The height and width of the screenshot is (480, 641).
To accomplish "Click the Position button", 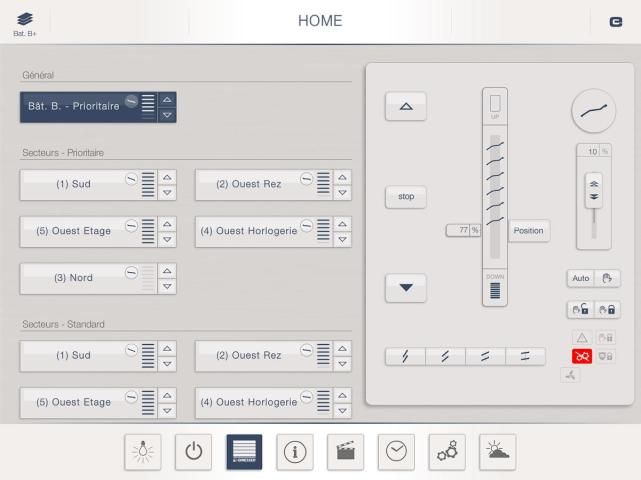I will 528,231.
